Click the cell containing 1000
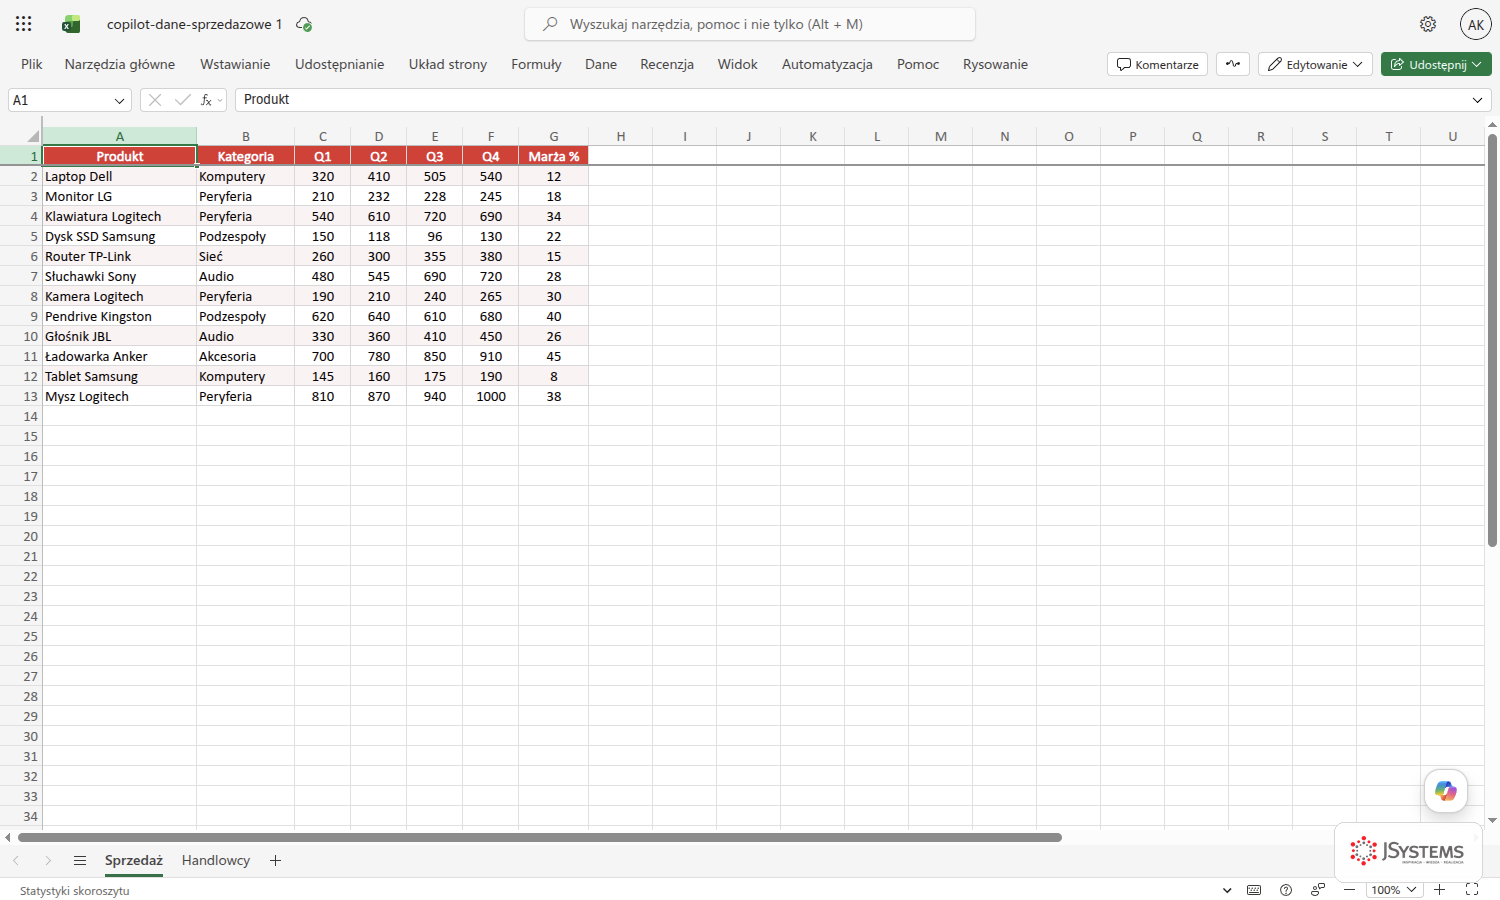Screen dimensions: 1500x900 coord(491,396)
